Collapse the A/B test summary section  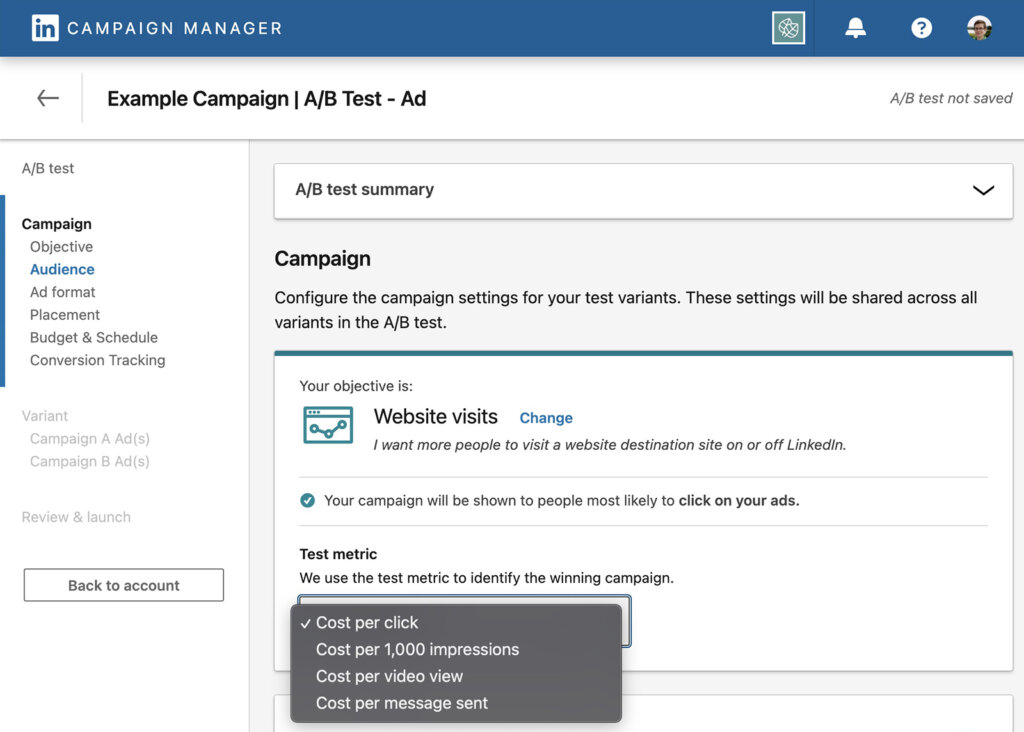point(983,190)
